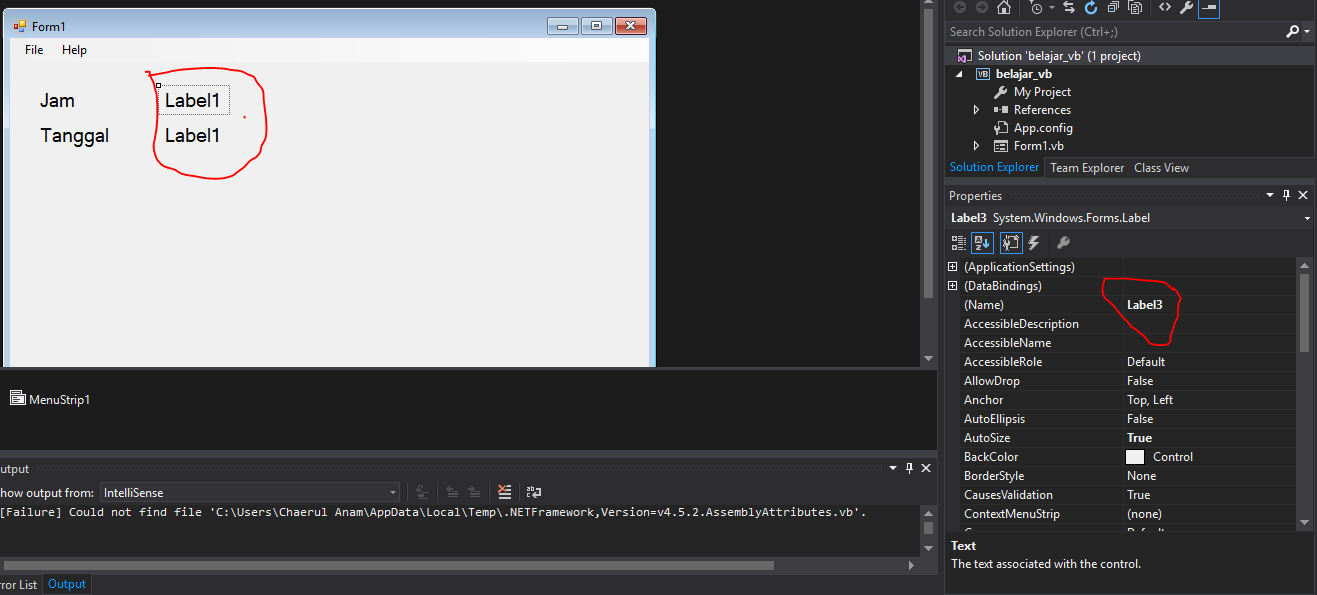Expand the References node
This screenshot has width=1317, height=595.
(x=977, y=110)
